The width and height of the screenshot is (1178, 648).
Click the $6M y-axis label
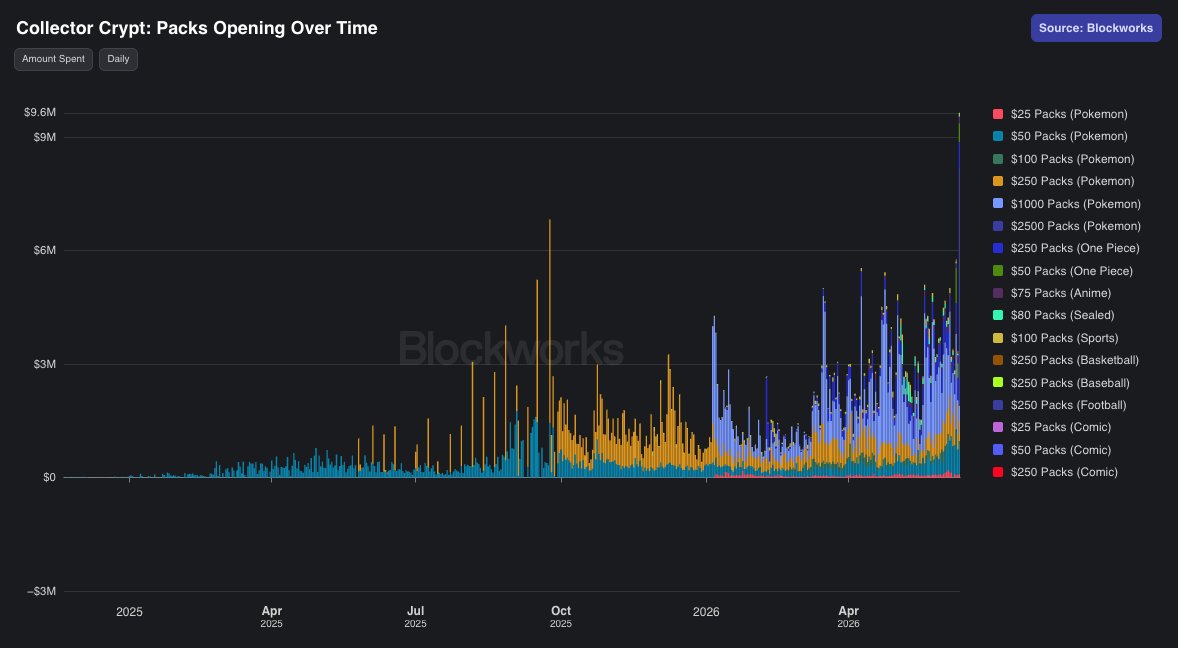(x=44, y=250)
